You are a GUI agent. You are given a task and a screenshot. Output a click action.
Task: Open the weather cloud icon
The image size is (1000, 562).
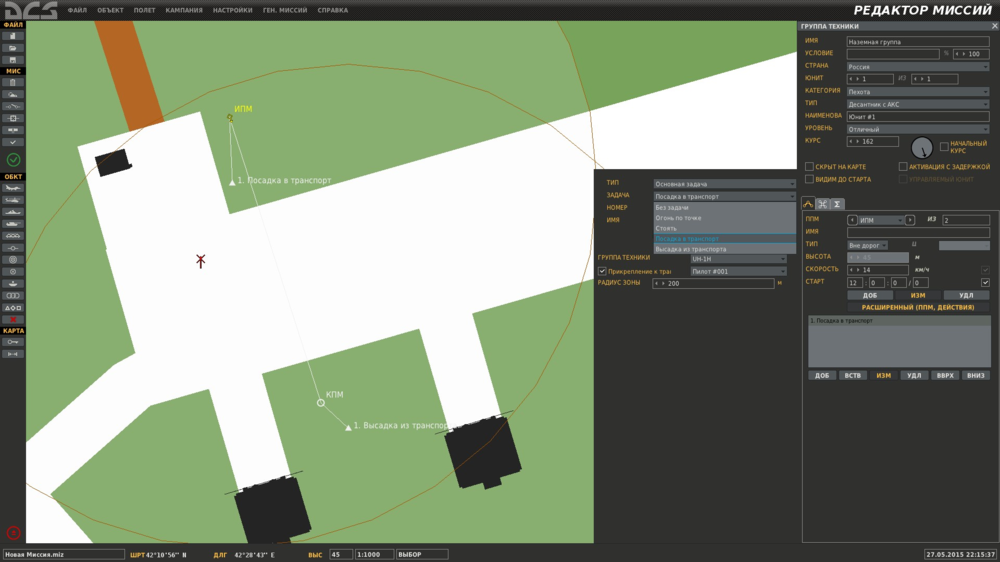coord(13,94)
